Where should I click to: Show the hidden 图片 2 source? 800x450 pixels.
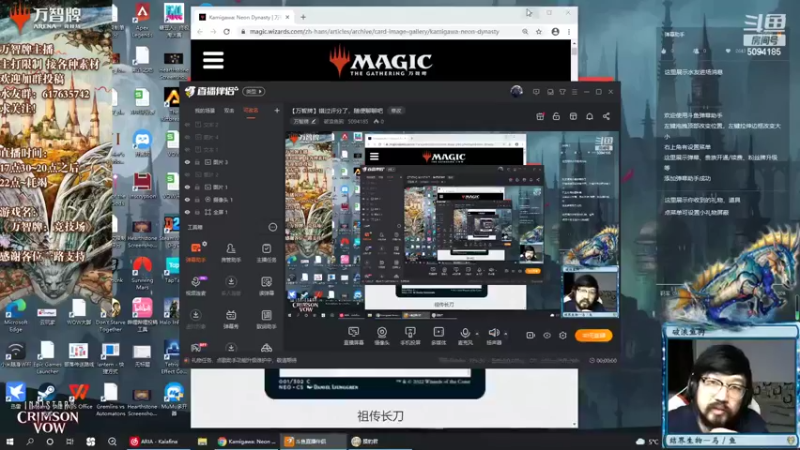click(x=187, y=174)
